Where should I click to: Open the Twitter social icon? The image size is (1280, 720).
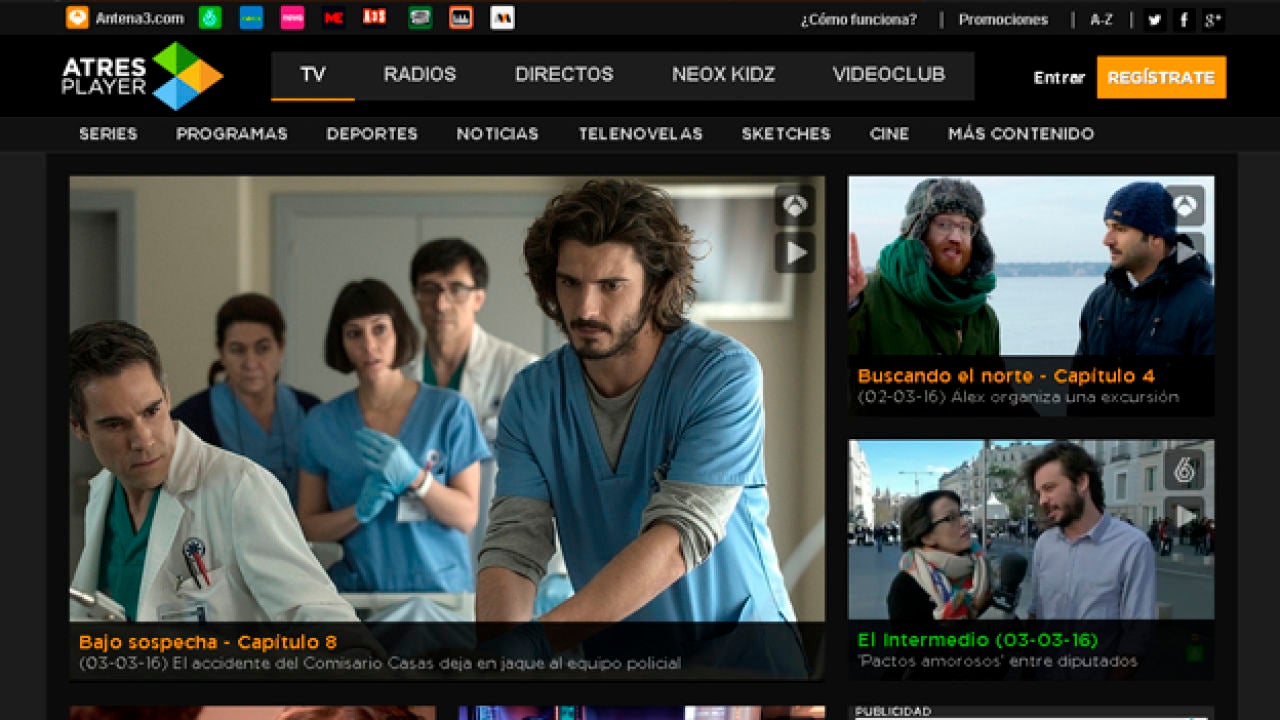point(1154,19)
